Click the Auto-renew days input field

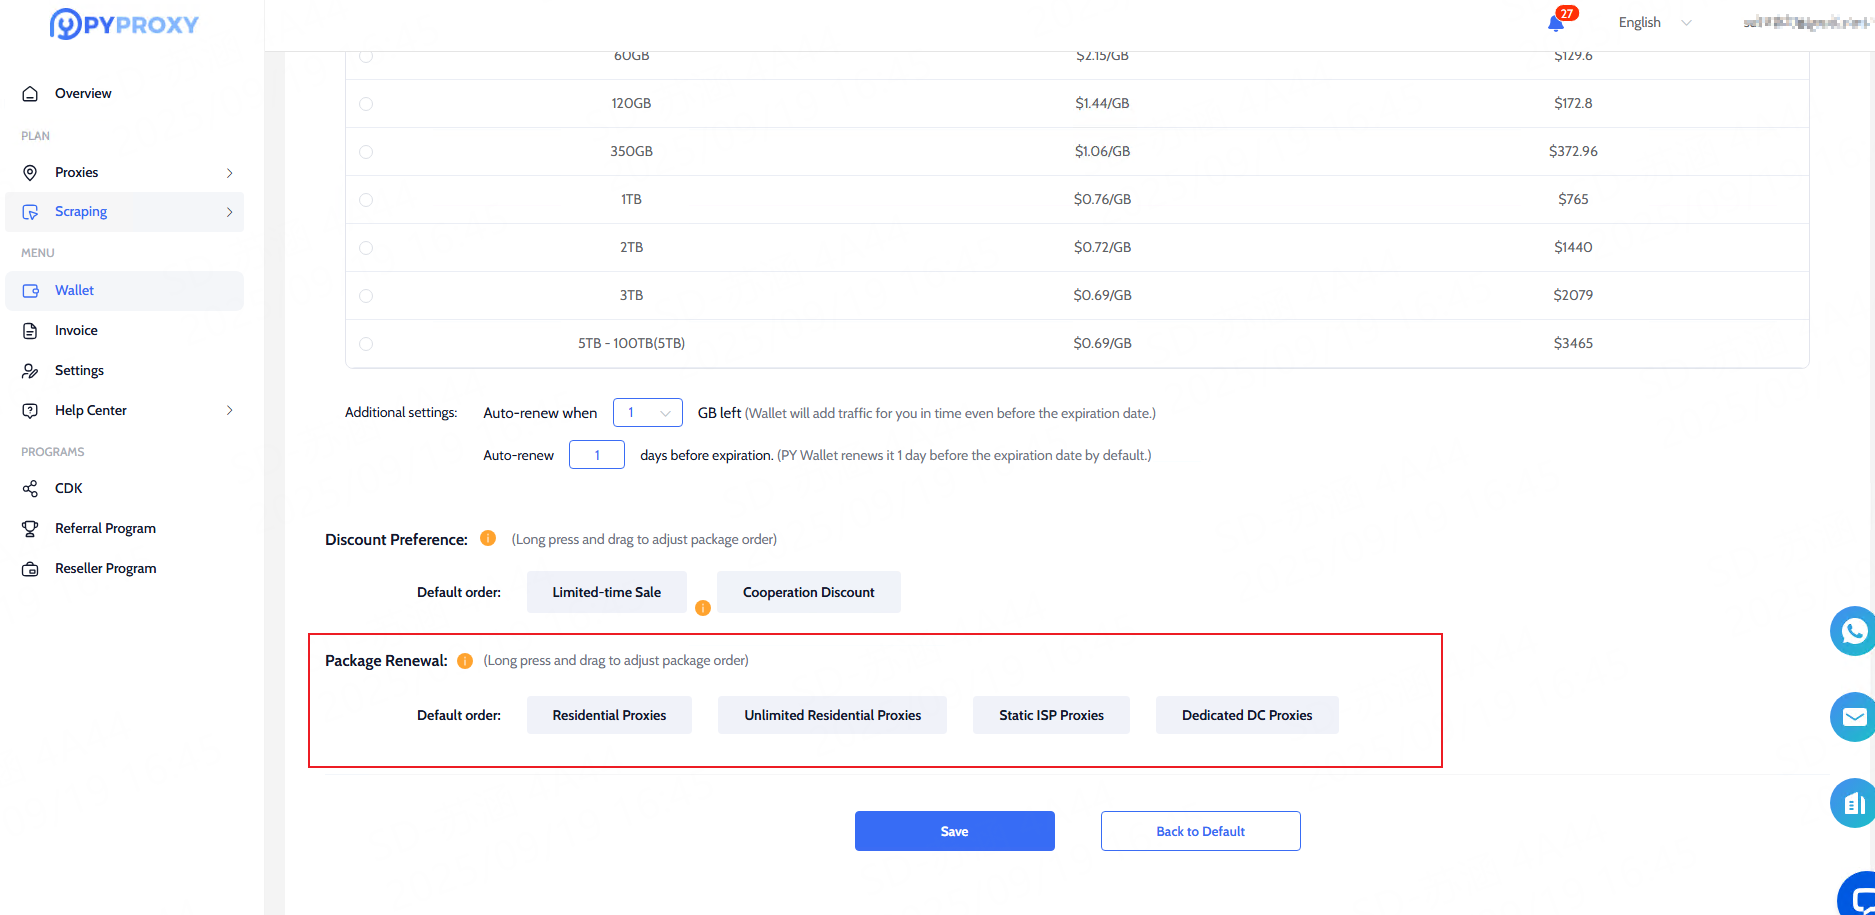[x=597, y=455]
